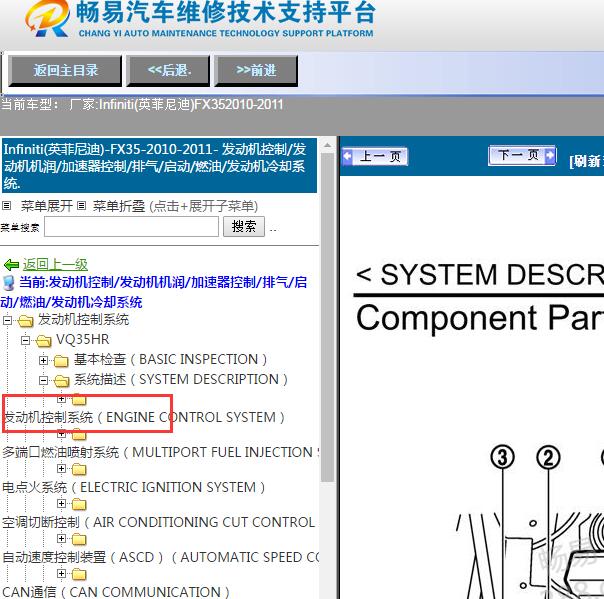Open 发动机控制系统 (ENGINE CONTROL SYSTEM) item
Screen dimensions: 604x599
click(x=143, y=417)
